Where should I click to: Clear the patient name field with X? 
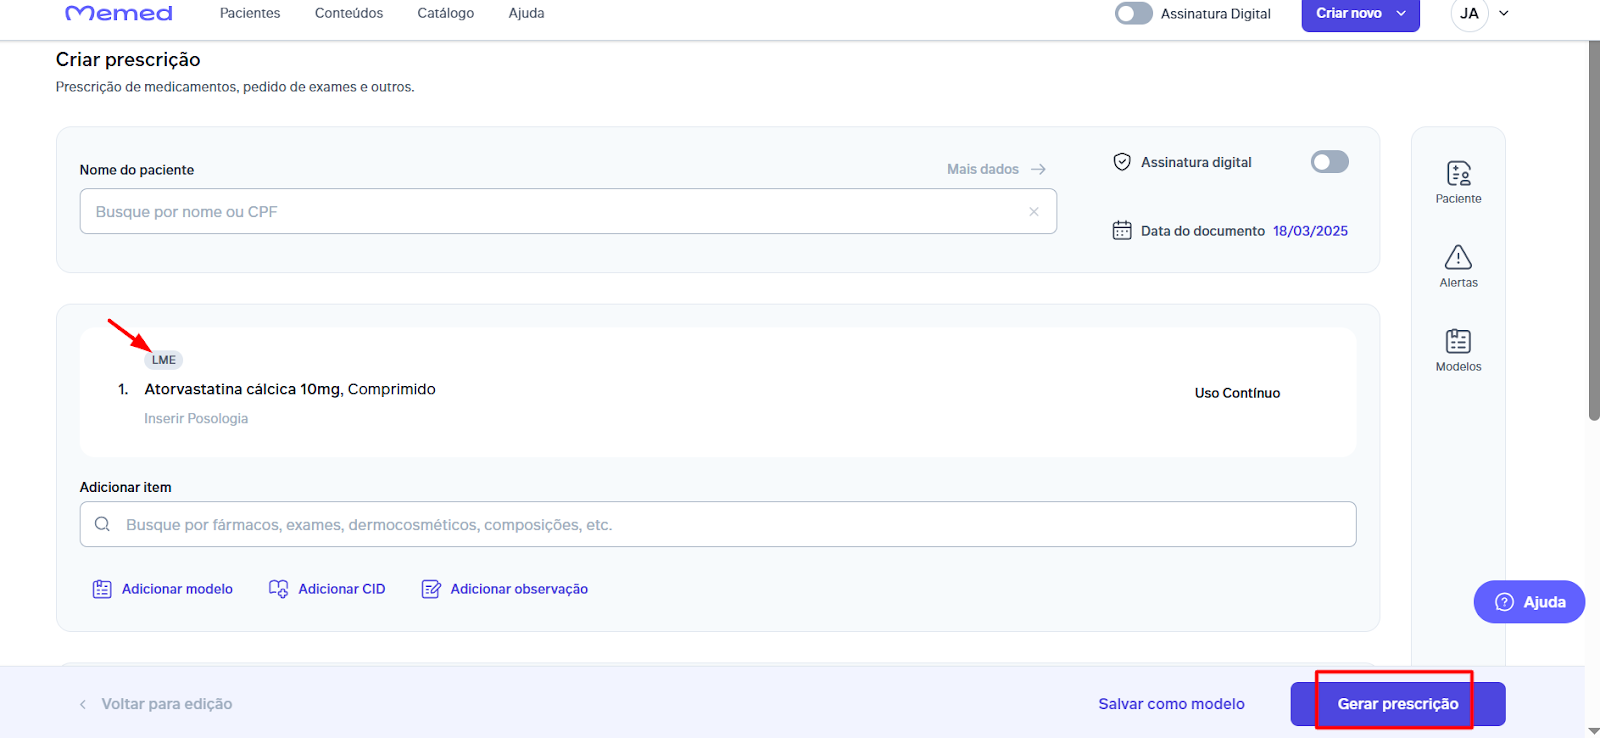(1034, 211)
